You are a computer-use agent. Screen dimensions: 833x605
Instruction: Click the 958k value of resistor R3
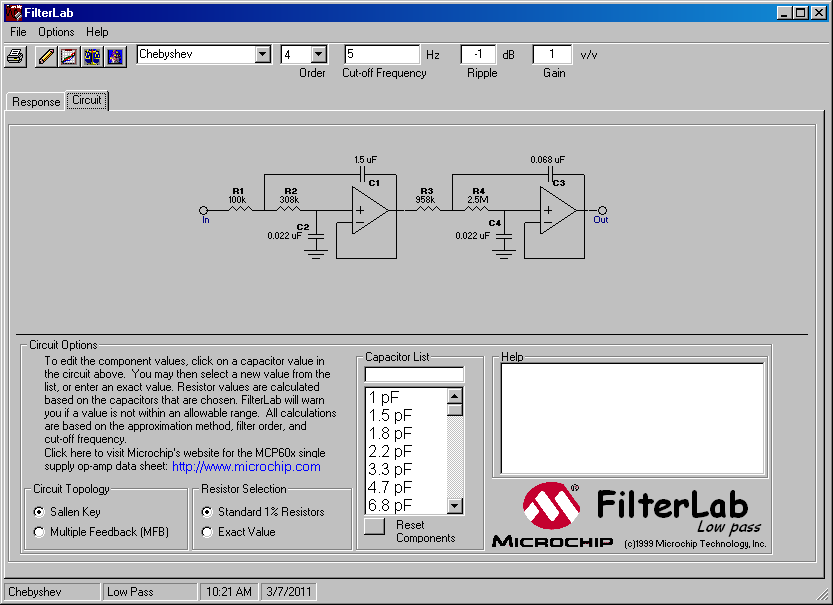426,200
